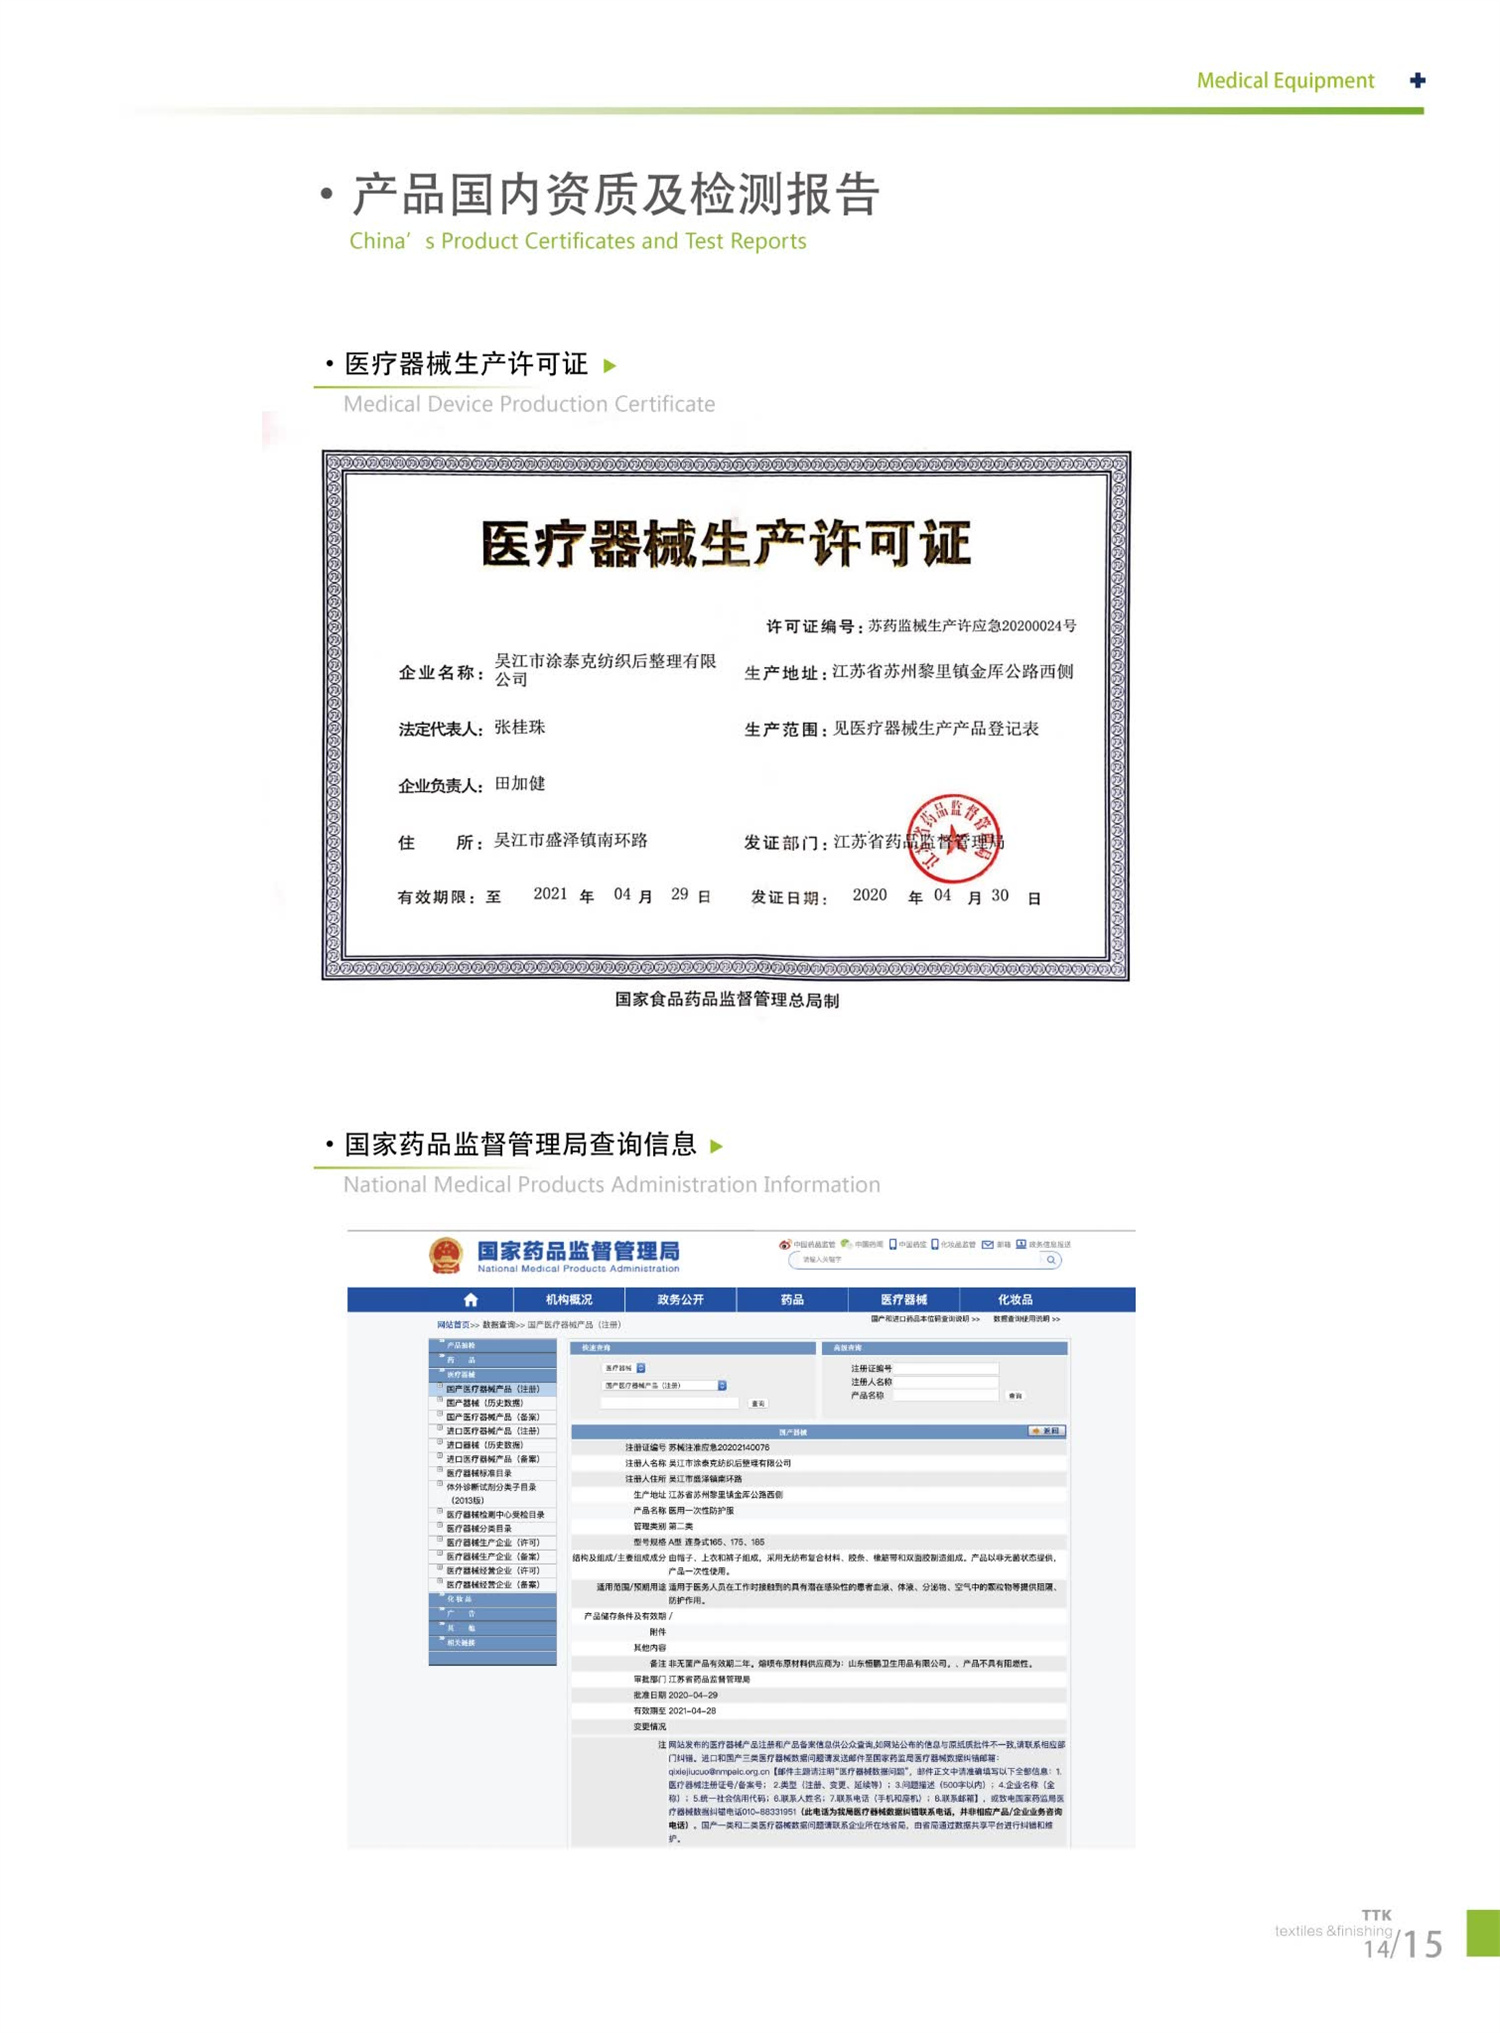
Task: Expand the 广告 sidebar section
Action: click(492, 1613)
